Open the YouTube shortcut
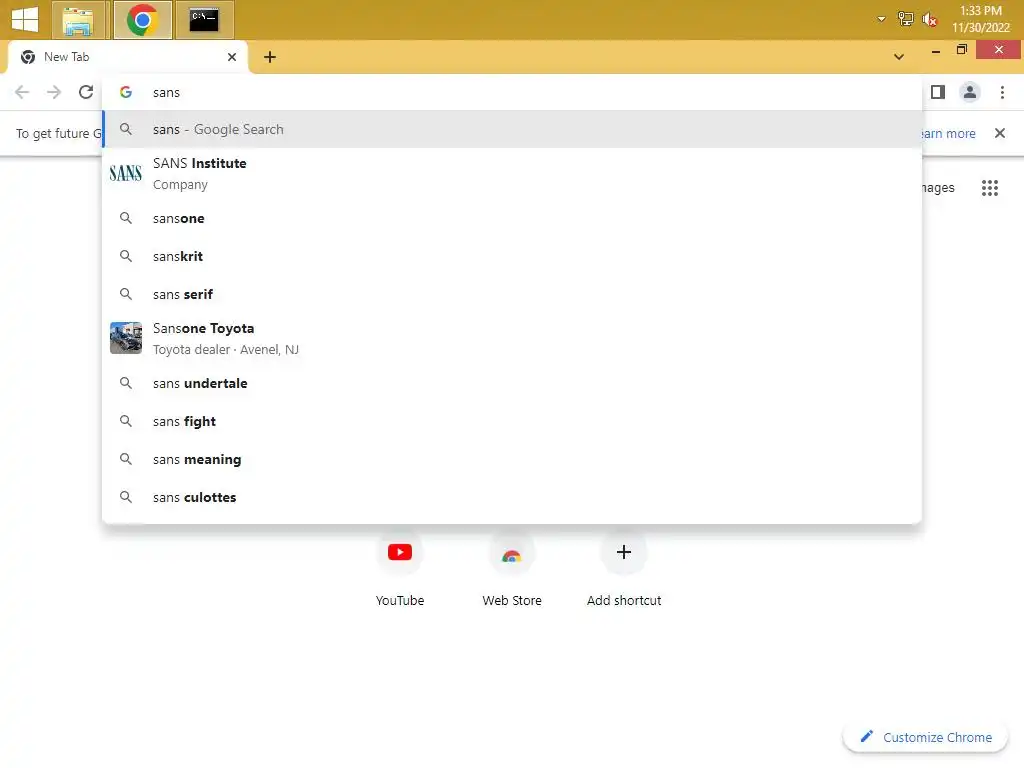 (x=400, y=568)
